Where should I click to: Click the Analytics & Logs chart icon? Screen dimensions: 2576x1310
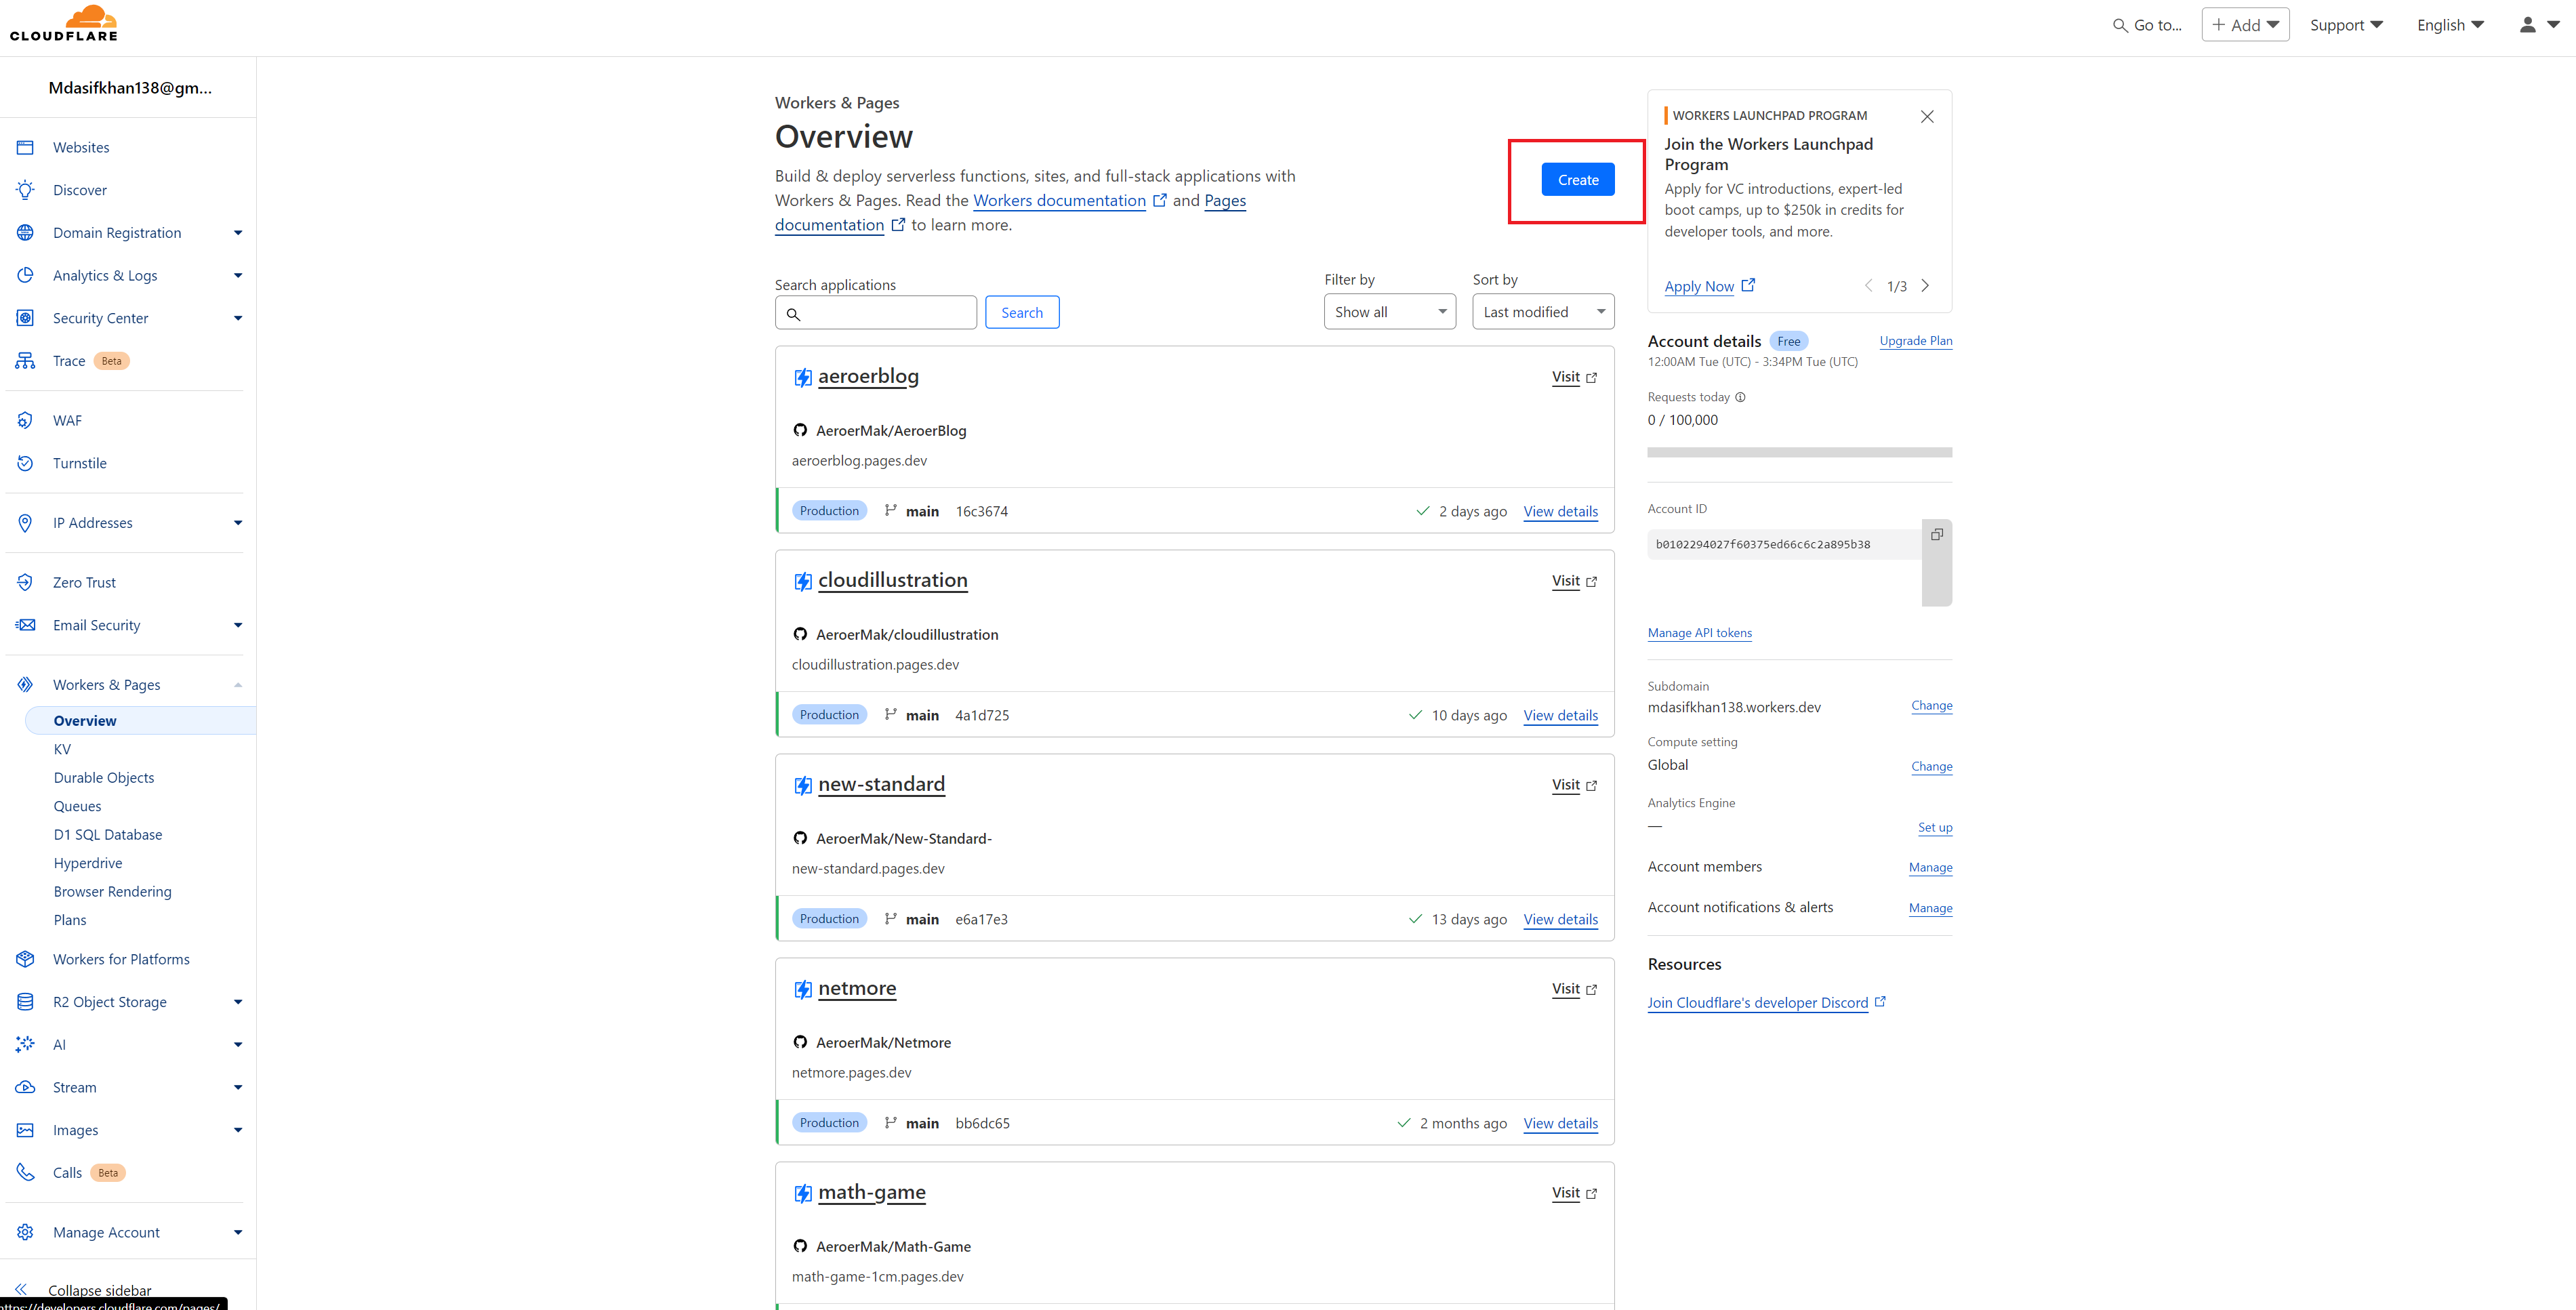point(25,275)
